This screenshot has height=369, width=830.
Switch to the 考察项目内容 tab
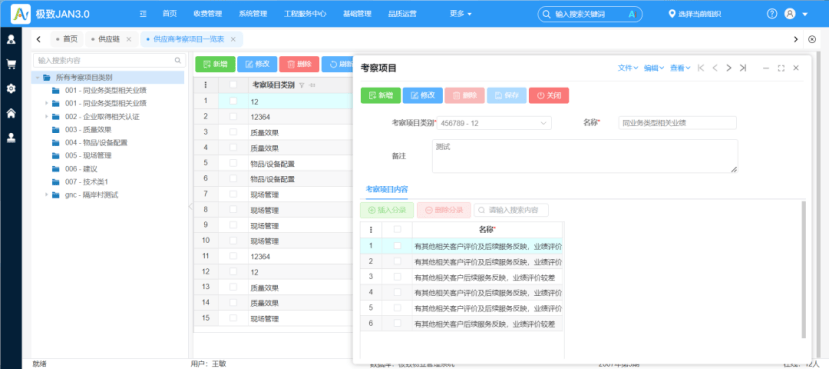pos(386,189)
